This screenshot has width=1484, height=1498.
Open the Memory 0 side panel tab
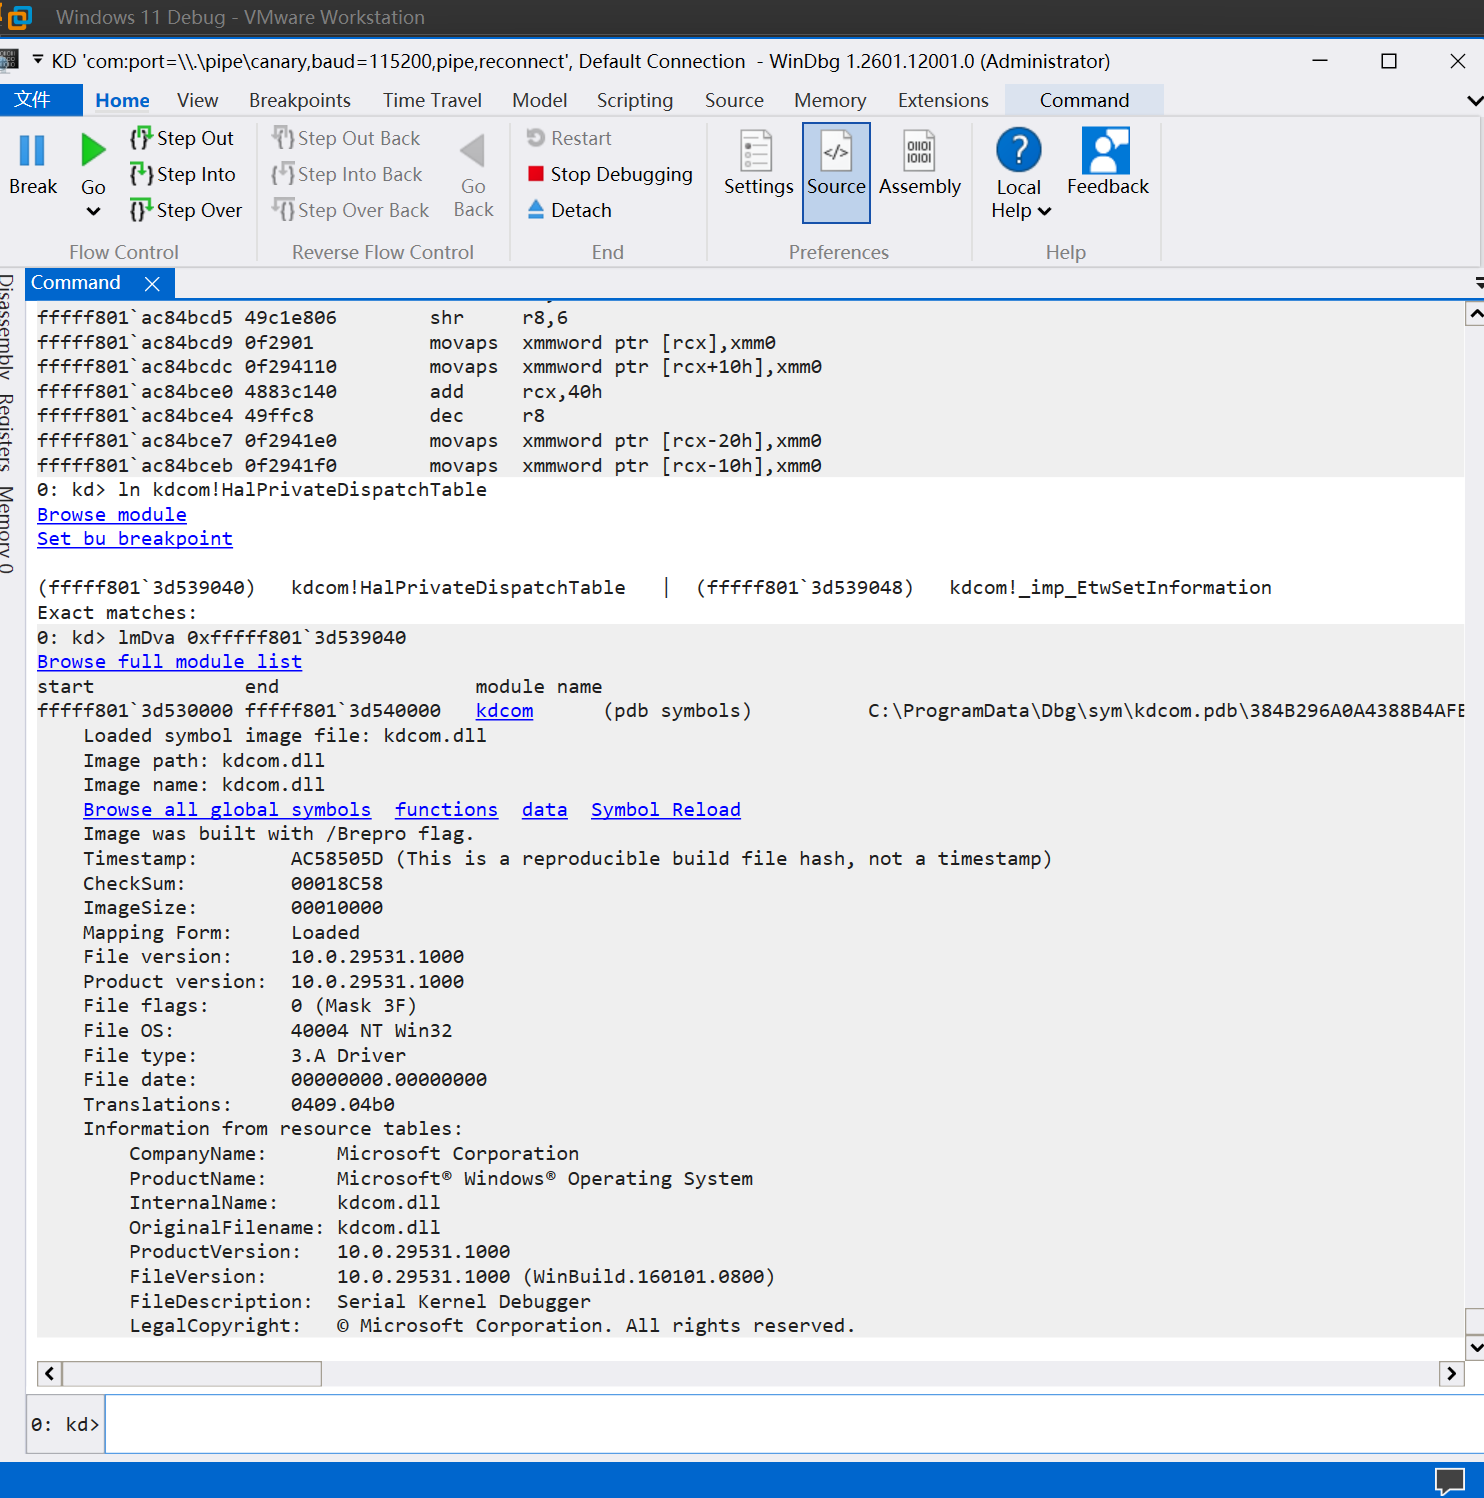tap(7, 529)
